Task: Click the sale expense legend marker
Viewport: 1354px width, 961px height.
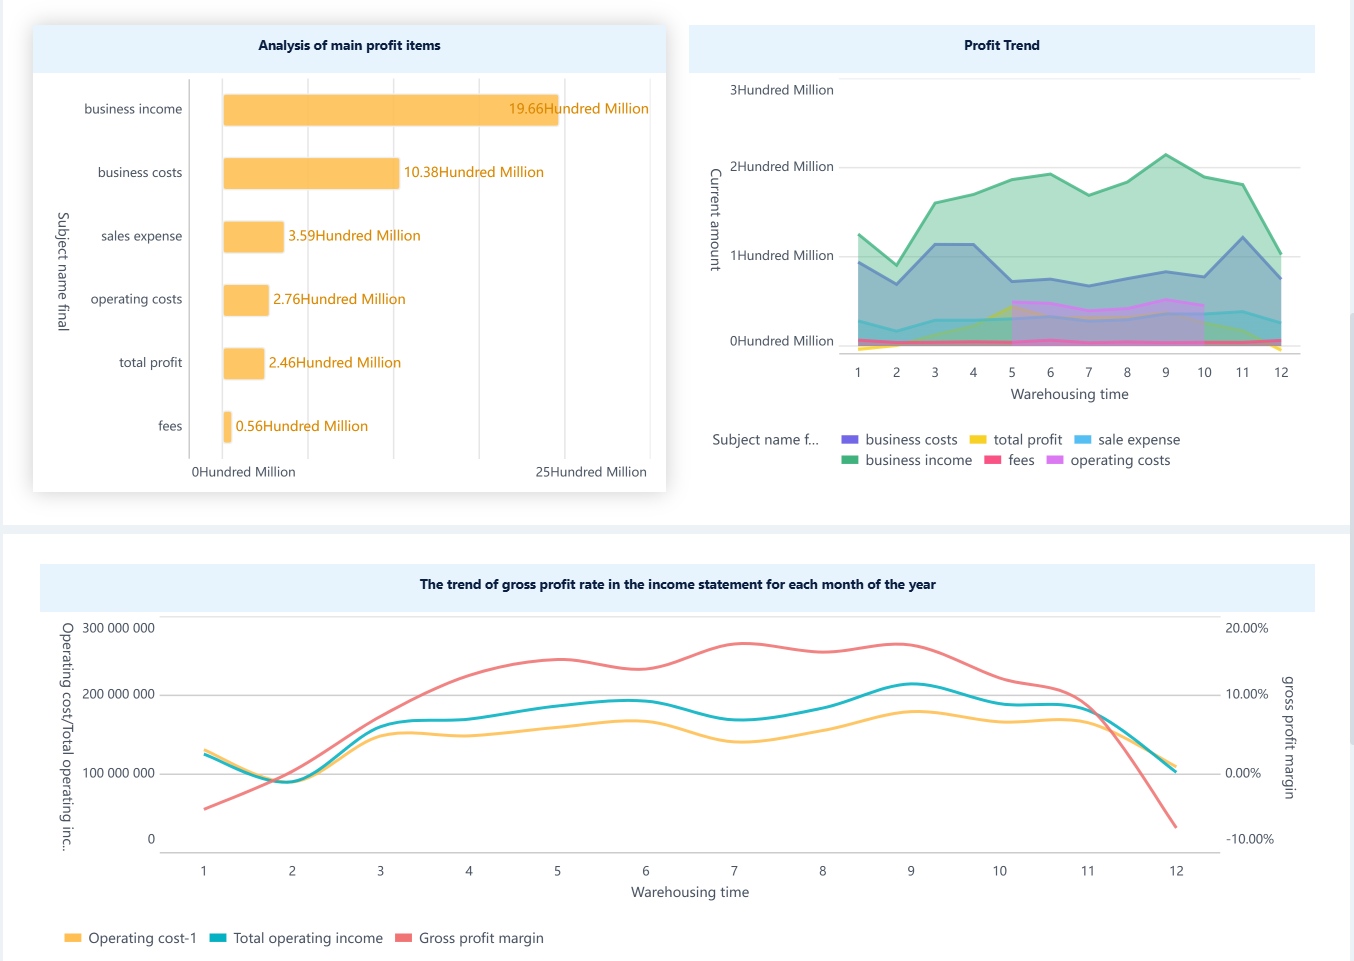Action: click(x=1084, y=439)
